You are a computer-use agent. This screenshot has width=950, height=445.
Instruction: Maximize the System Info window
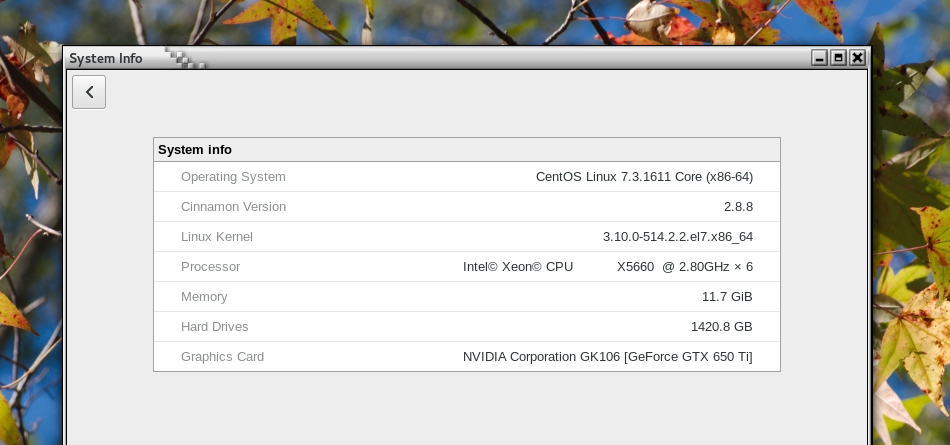(839, 58)
